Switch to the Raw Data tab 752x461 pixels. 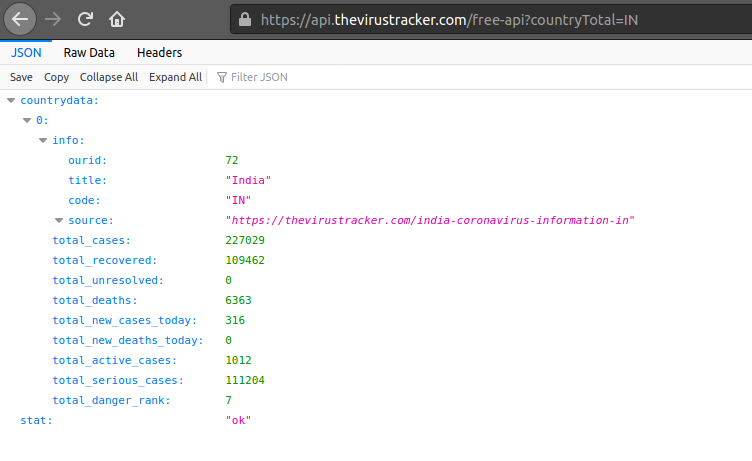[89, 53]
